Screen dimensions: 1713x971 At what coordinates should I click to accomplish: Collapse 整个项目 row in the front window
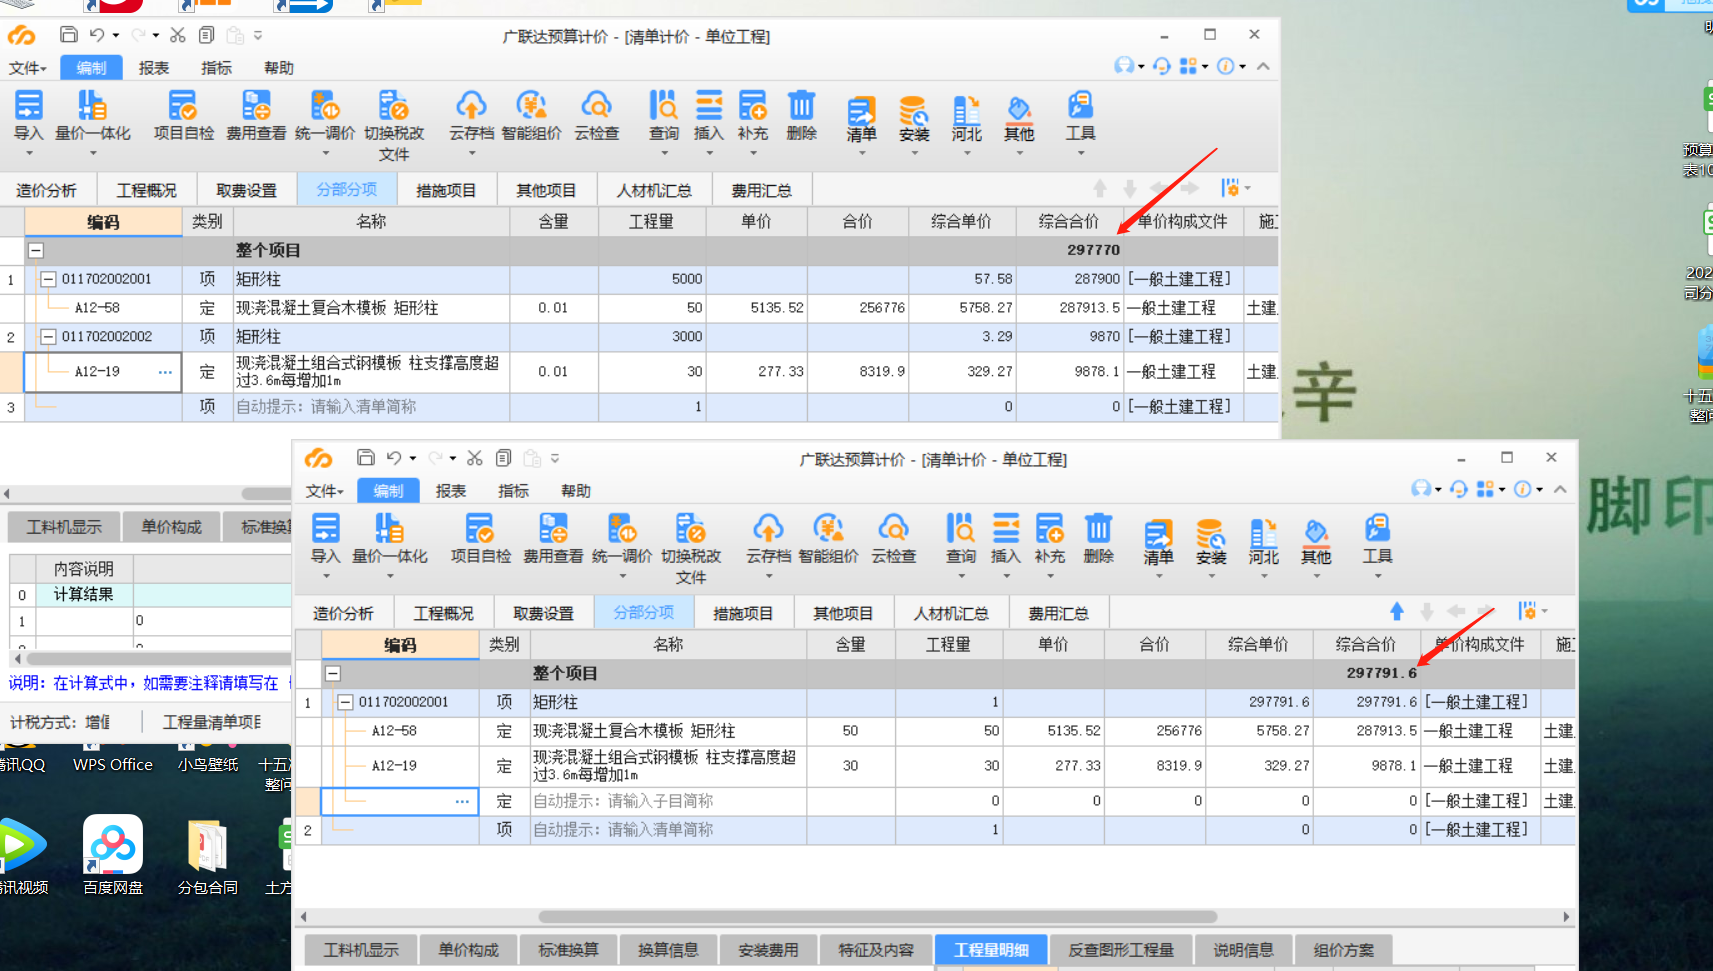tap(333, 673)
